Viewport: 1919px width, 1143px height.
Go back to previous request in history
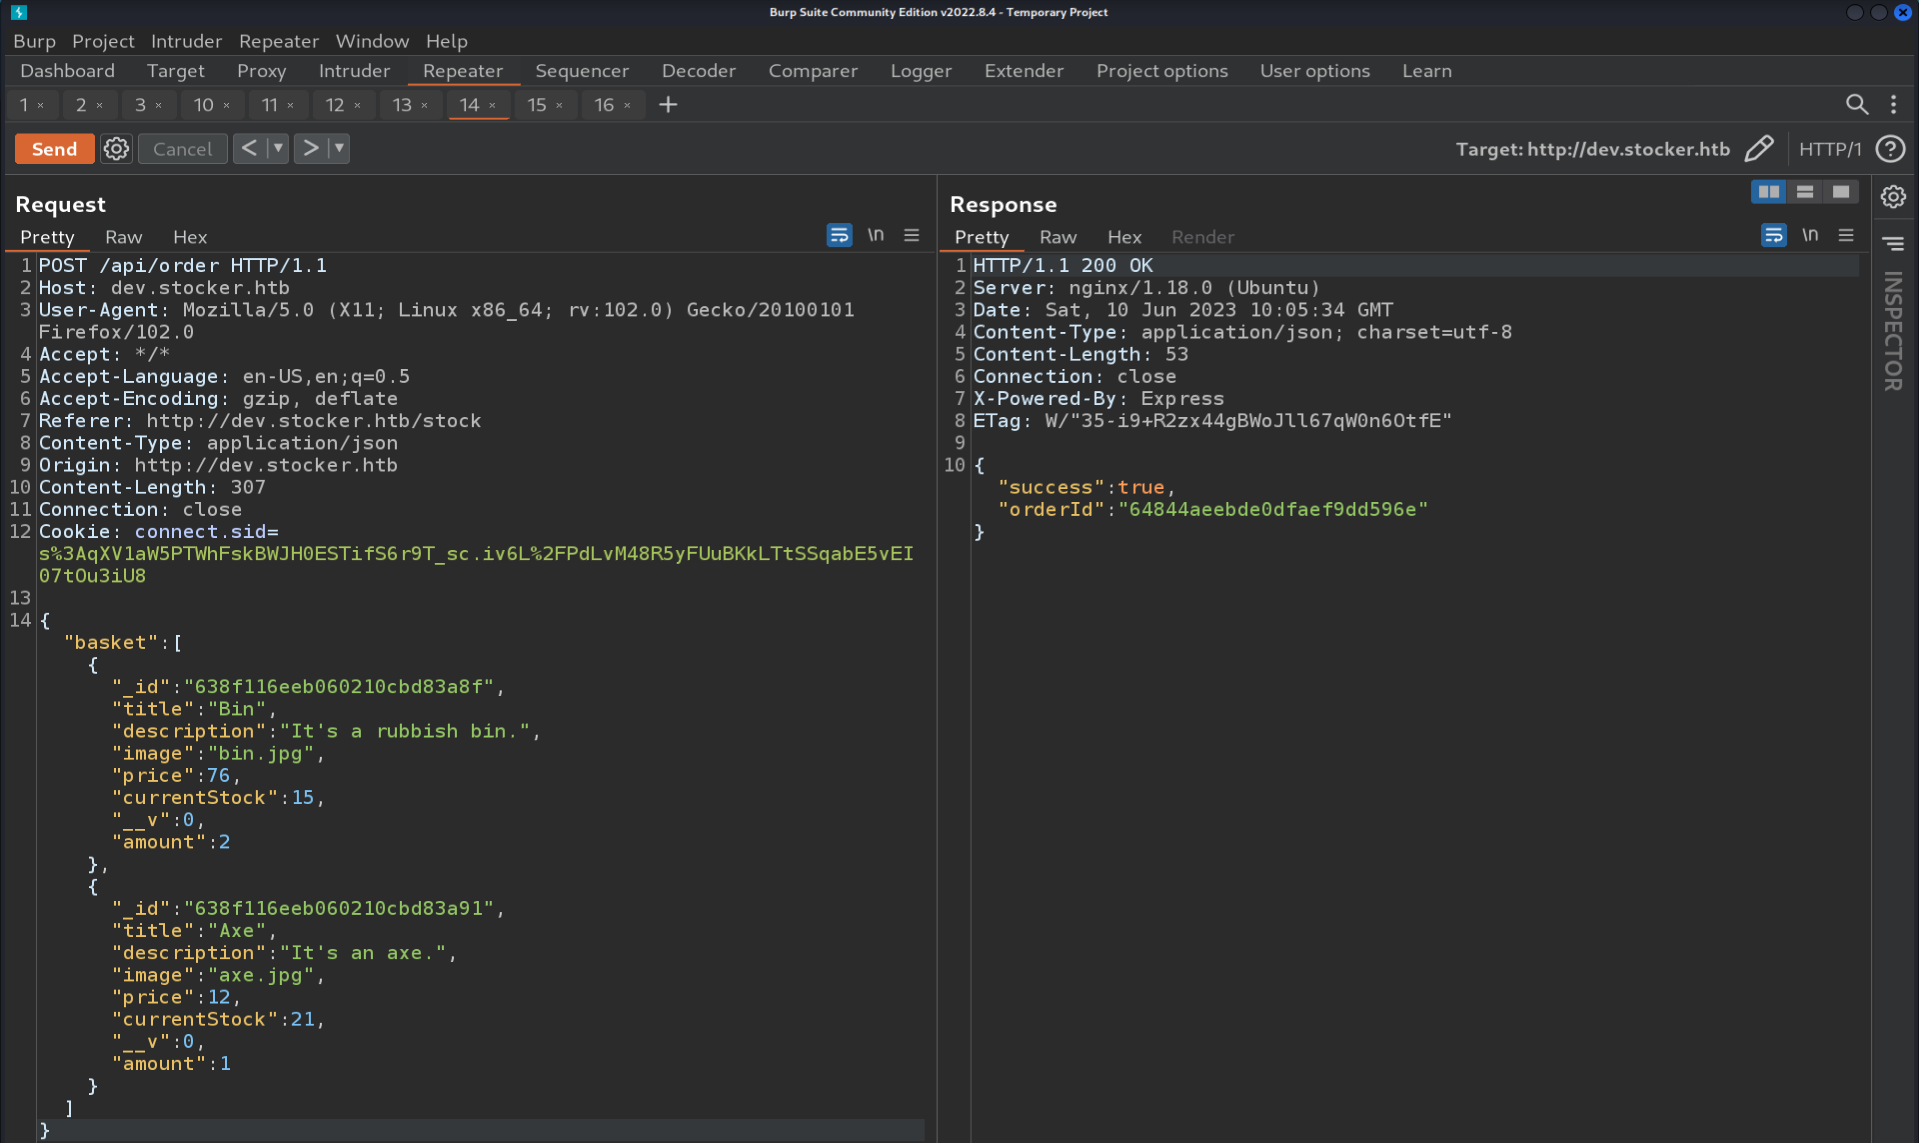[249, 148]
